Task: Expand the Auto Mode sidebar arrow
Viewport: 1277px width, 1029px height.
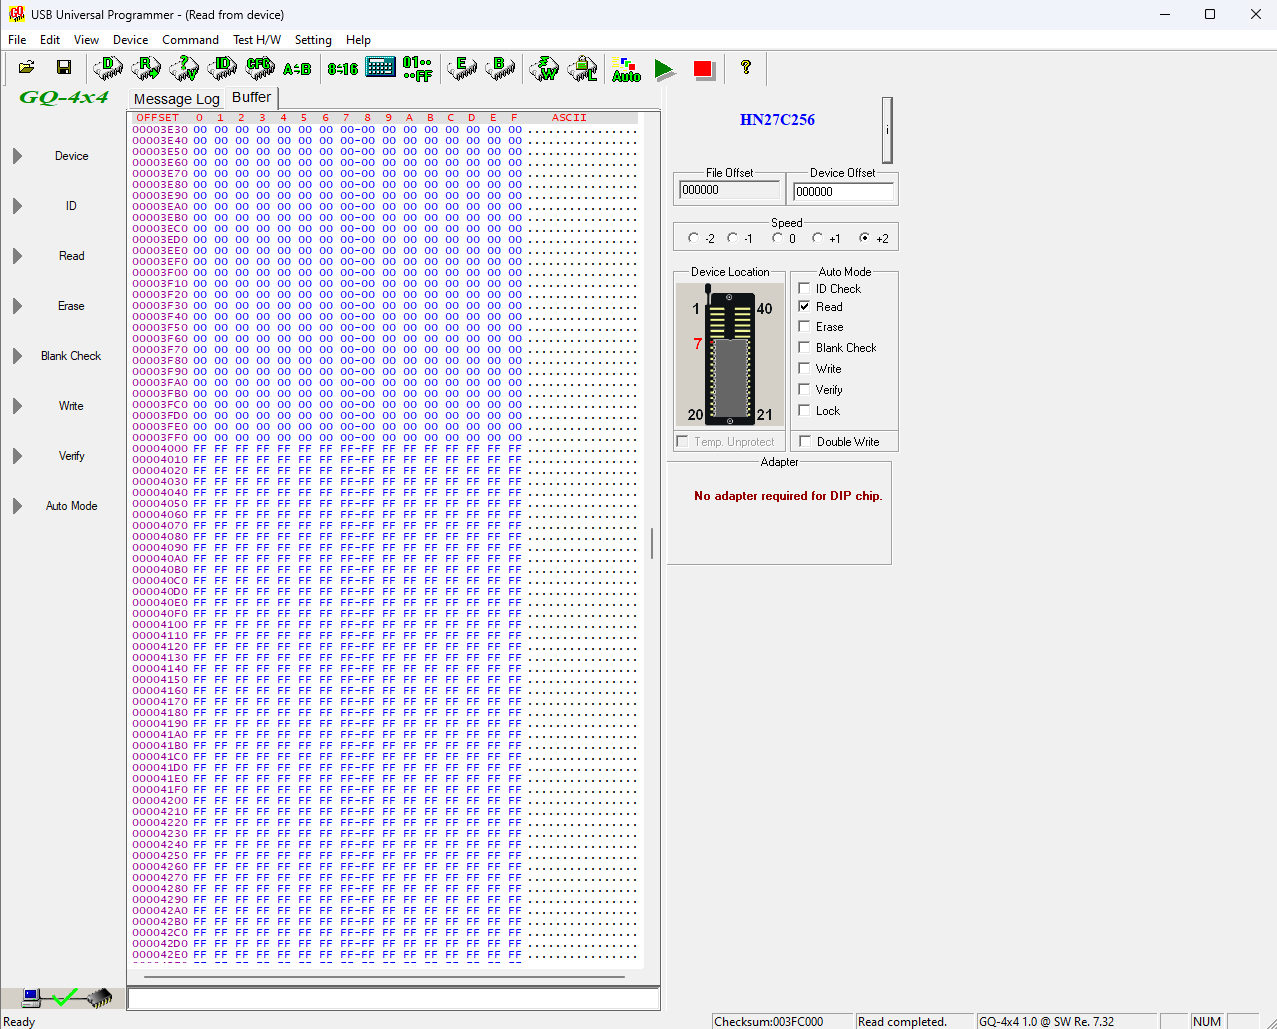Action: pos(17,506)
